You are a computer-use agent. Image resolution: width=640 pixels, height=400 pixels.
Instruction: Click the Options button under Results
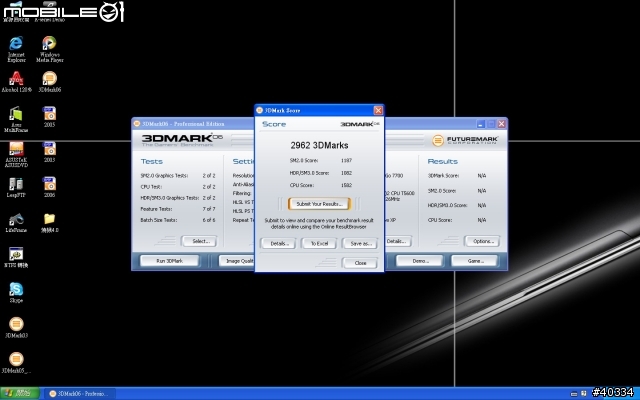click(482, 241)
